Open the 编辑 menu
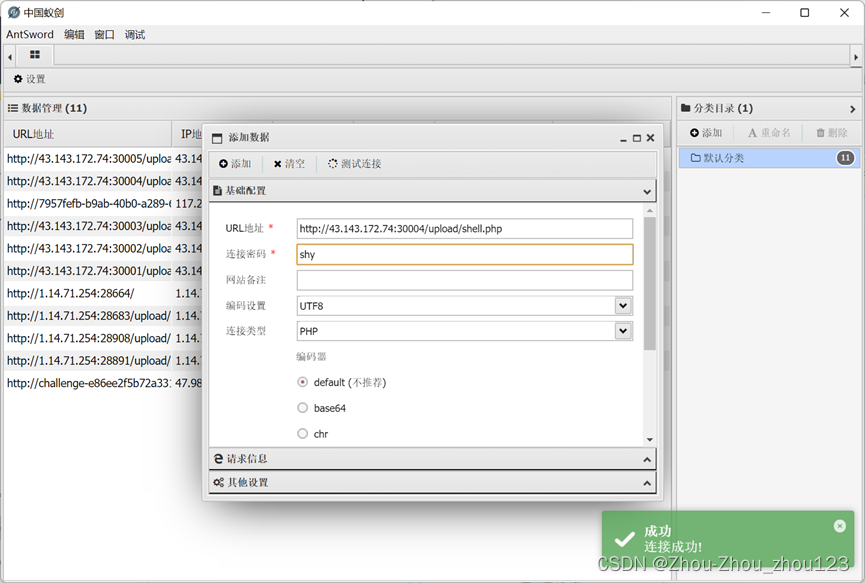Screen dimensions: 865x583 coord(74,34)
